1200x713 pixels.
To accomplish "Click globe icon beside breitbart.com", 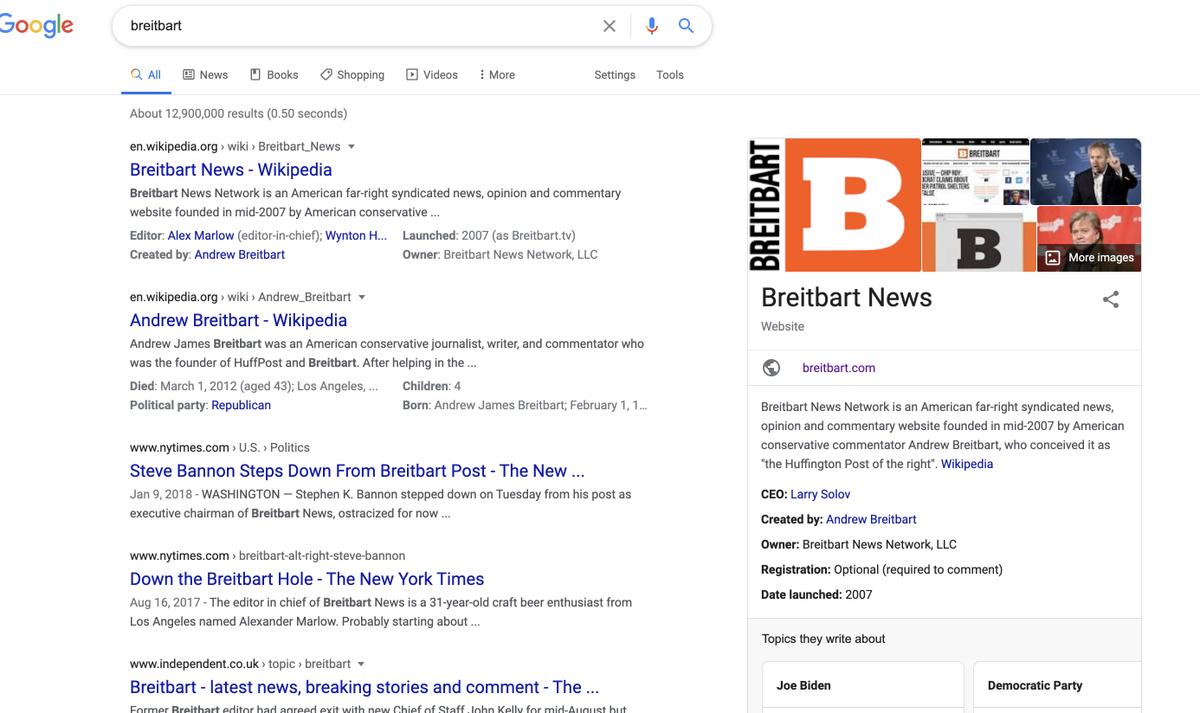I will (x=771, y=368).
